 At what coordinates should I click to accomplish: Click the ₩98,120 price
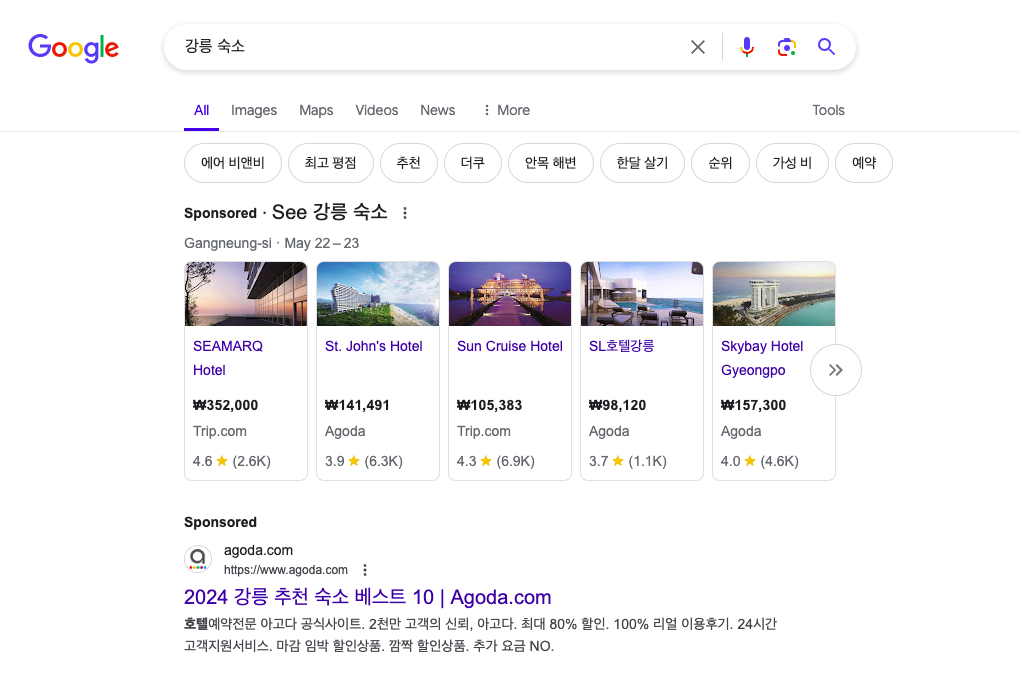coord(617,406)
